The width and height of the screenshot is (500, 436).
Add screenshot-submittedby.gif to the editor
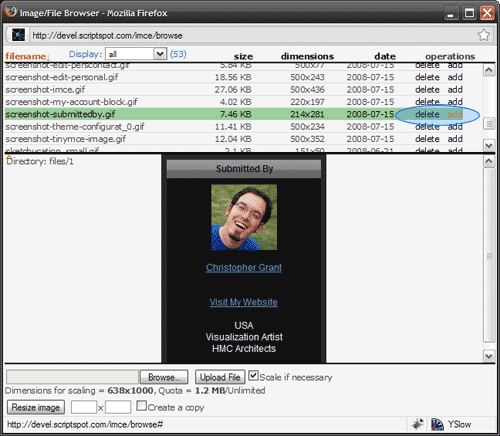(x=455, y=114)
